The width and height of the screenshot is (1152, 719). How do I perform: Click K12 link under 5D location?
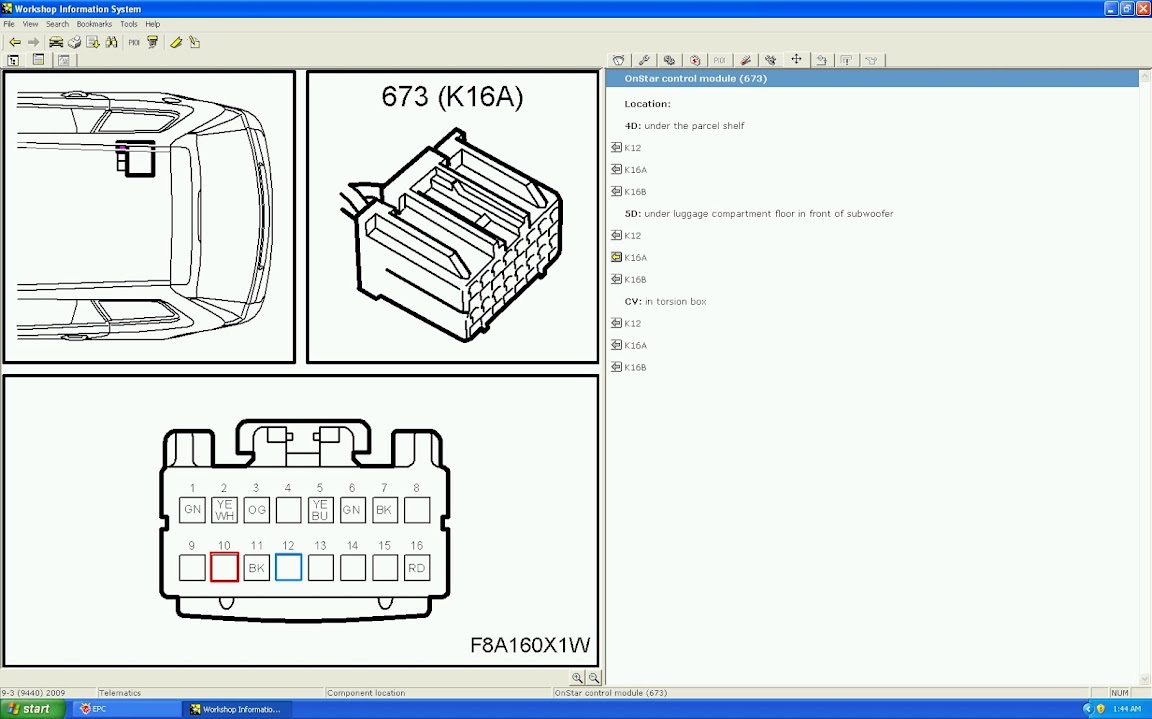(x=632, y=236)
